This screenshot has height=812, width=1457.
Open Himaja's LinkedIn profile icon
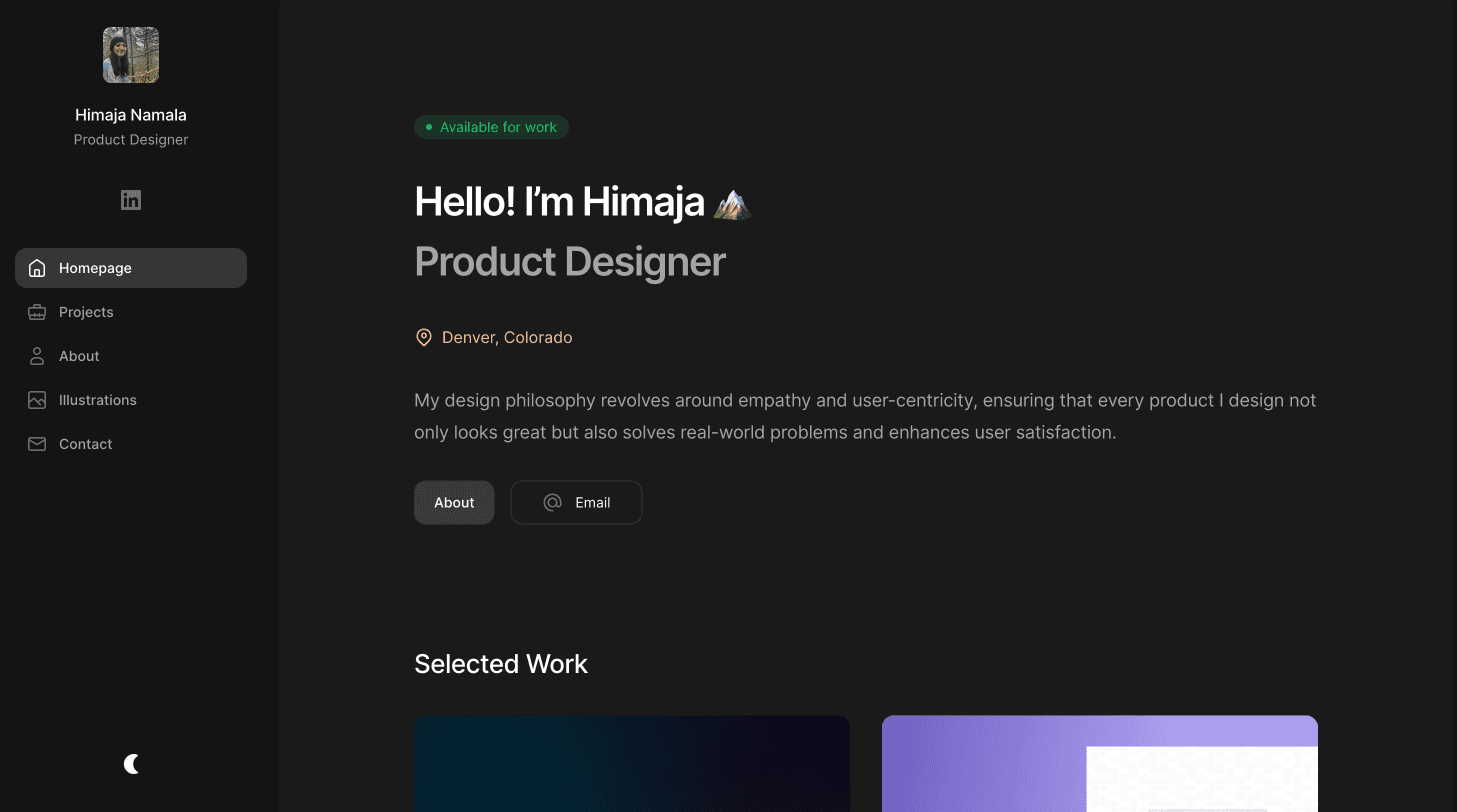point(130,200)
